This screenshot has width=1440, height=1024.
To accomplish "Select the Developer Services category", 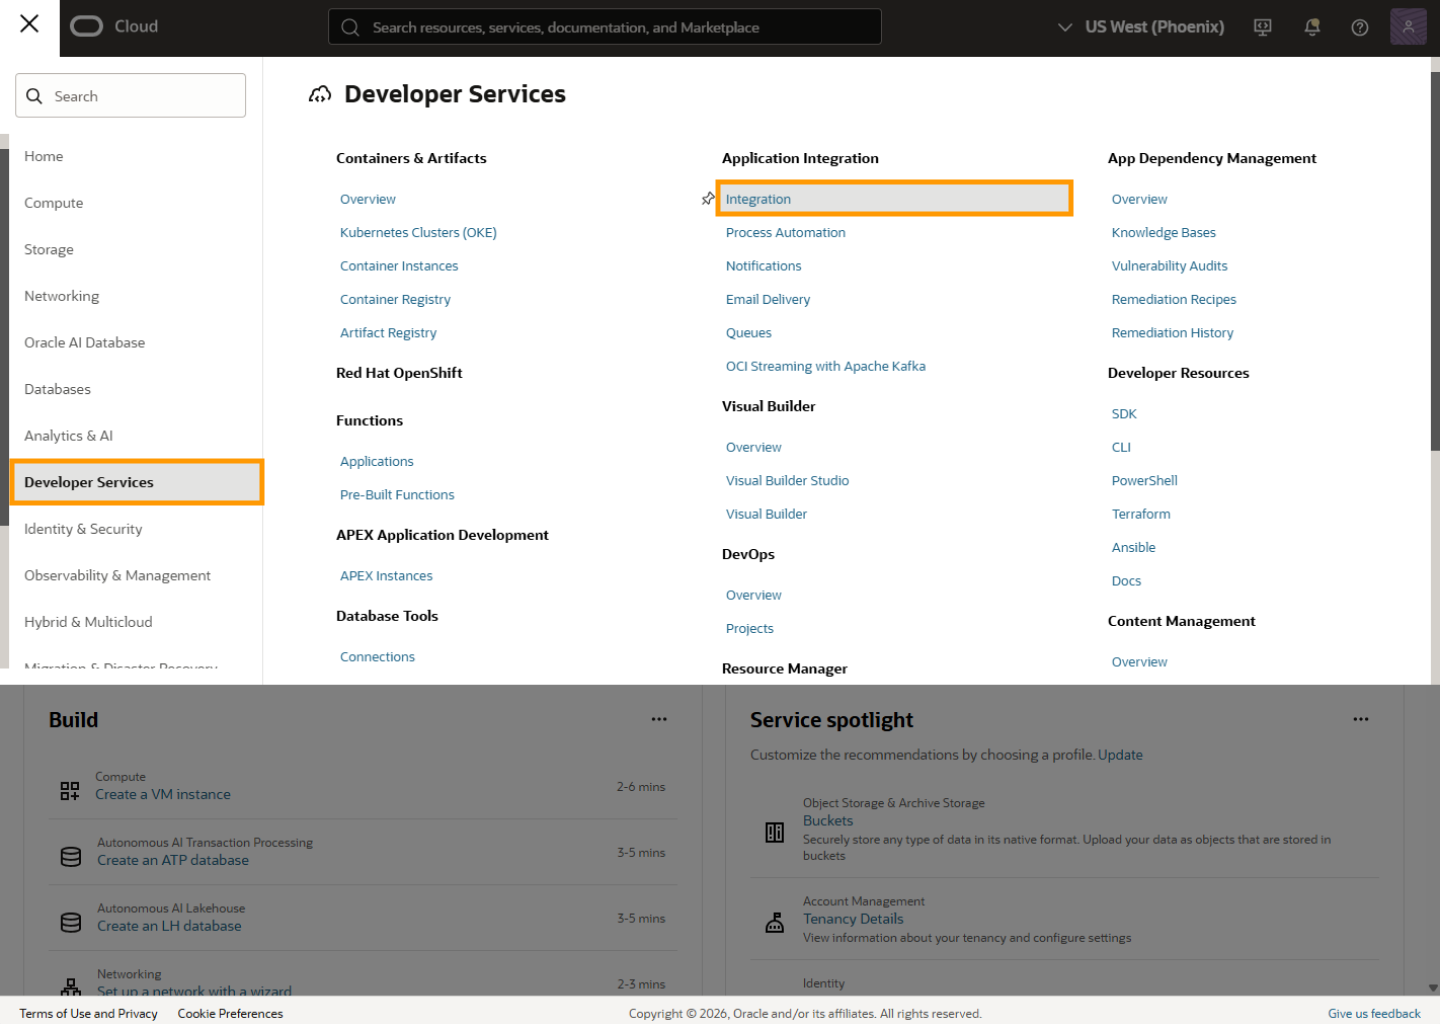I will (x=137, y=482).
